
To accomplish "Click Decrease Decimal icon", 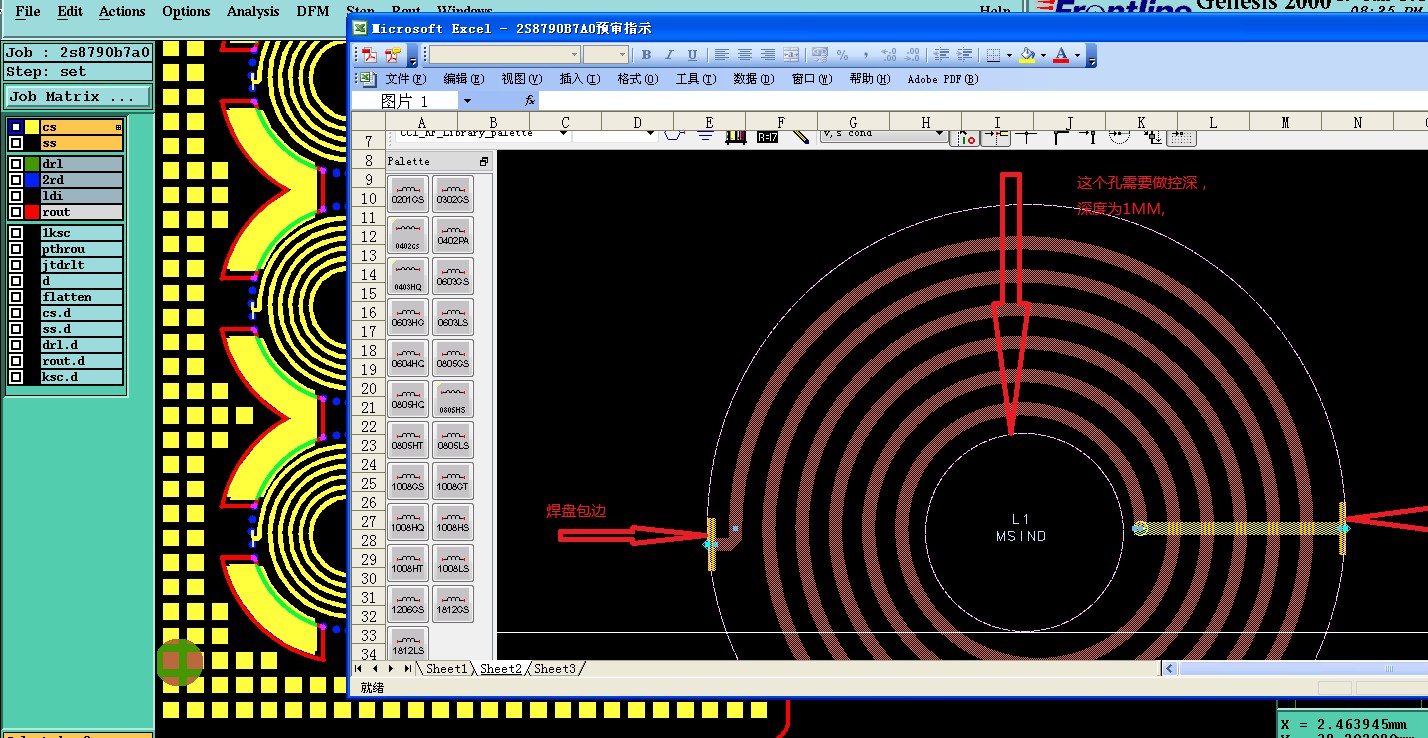I will pyautogui.click(x=913, y=55).
